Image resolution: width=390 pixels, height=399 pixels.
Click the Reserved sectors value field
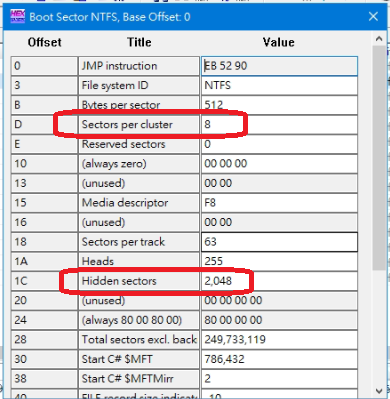[x=279, y=144]
